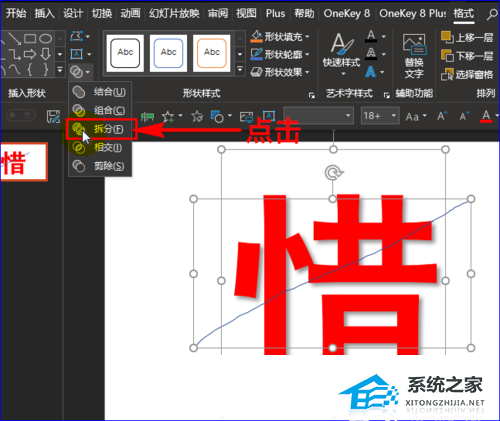500x421 pixels.
Task: Click the search magnifier icon
Action: click(492, 14)
